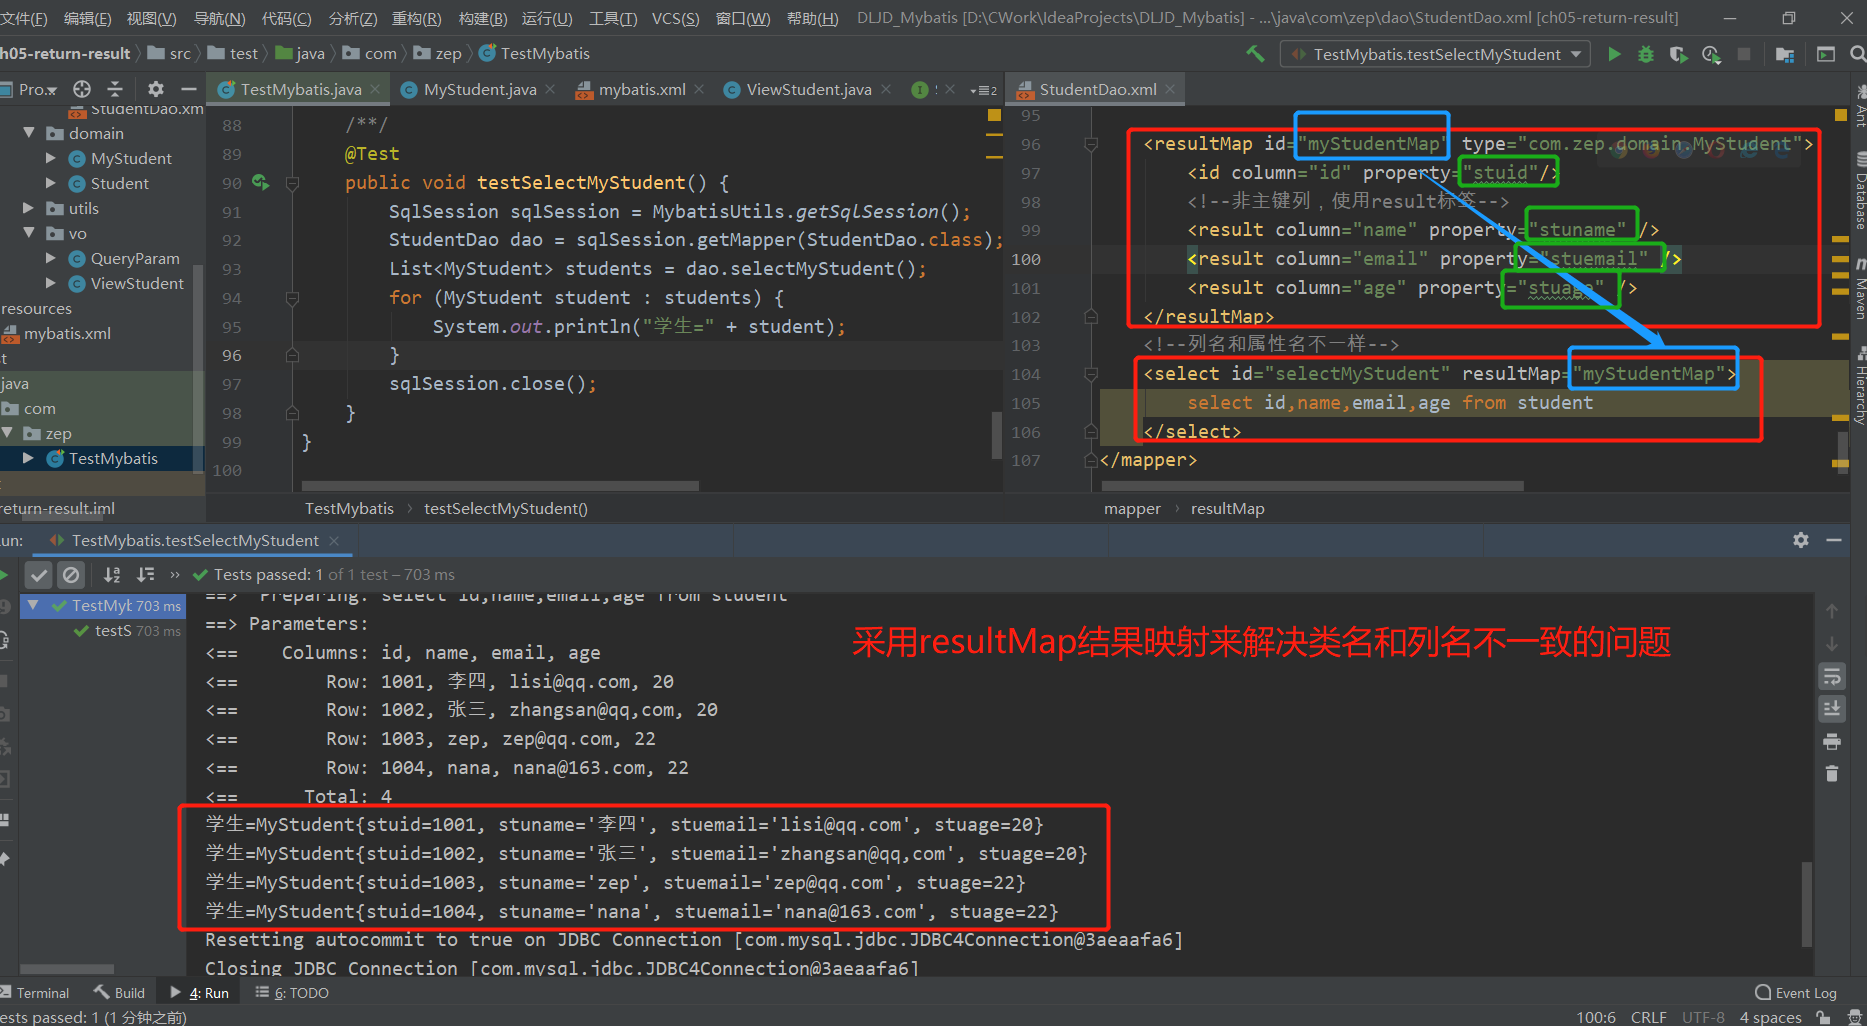This screenshot has height=1026, width=1867.
Task: Close the TestMybatis.java tab
Action: coord(375,89)
